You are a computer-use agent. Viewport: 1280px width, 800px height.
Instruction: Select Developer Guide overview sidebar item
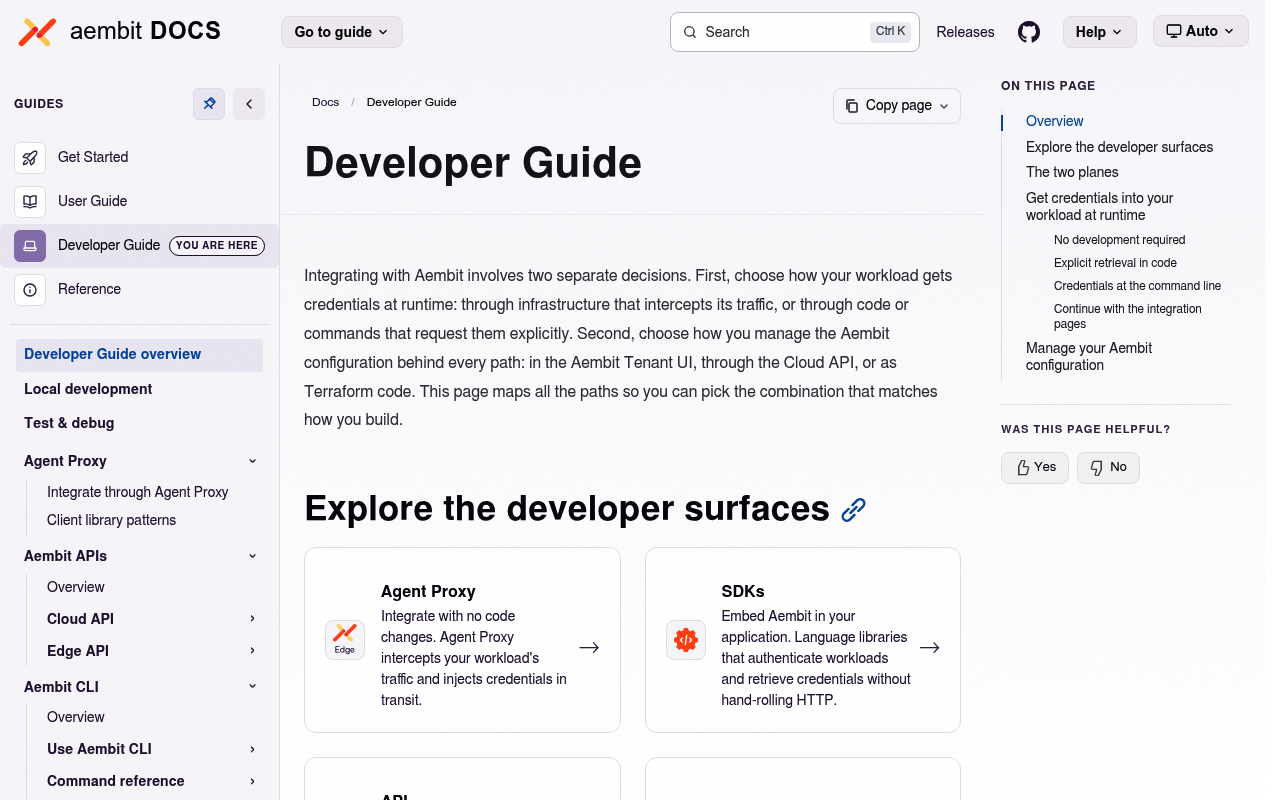tap(139, 355)
